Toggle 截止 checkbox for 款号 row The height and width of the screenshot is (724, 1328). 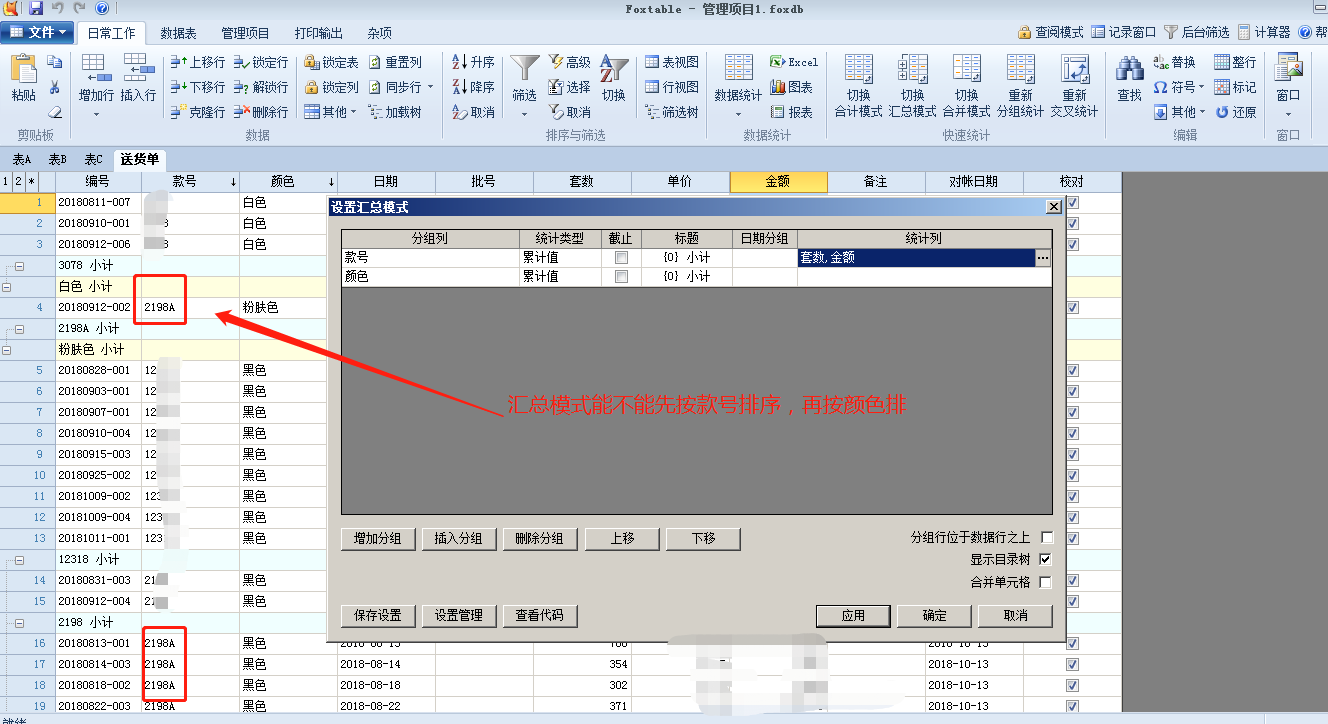[621, 258]
